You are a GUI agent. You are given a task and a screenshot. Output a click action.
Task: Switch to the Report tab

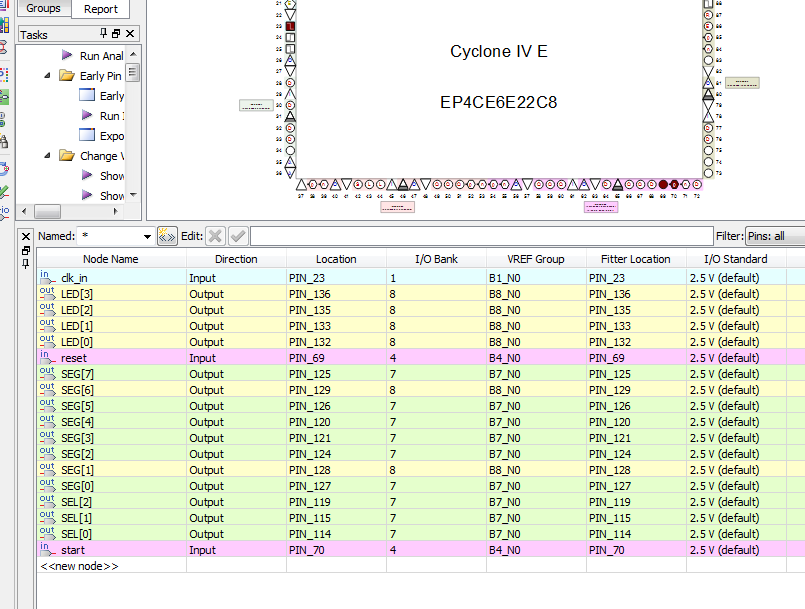[101, 9]
